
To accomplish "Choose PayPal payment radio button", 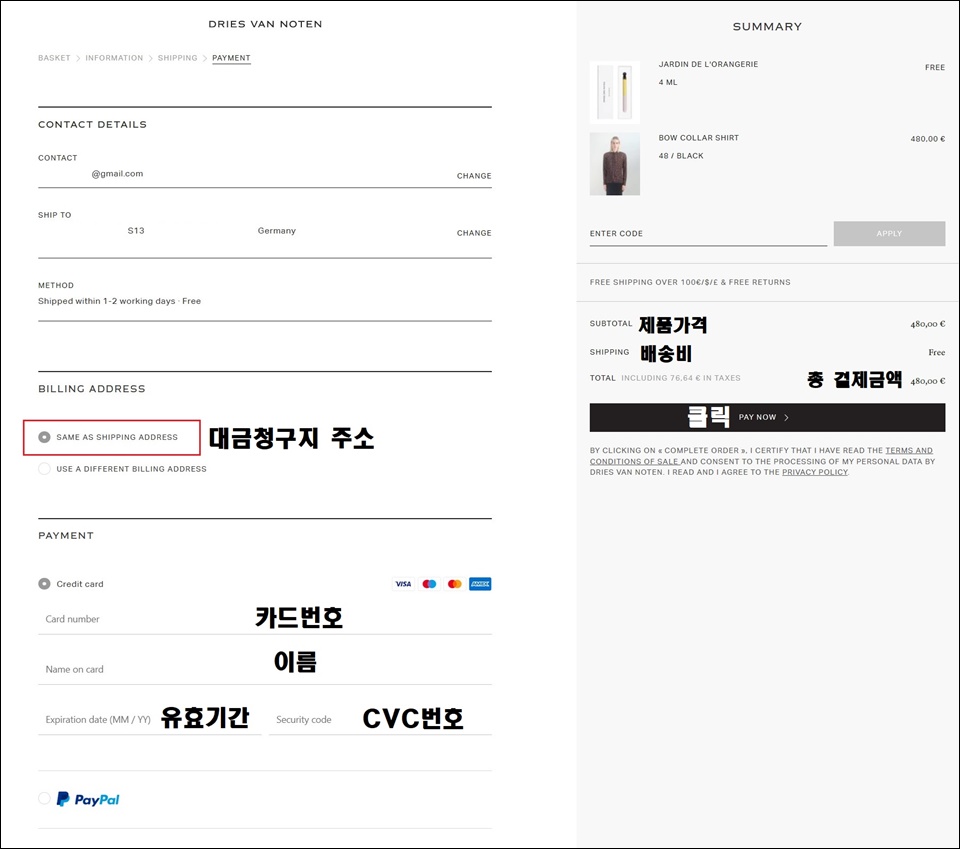I will tap(44, 798).
